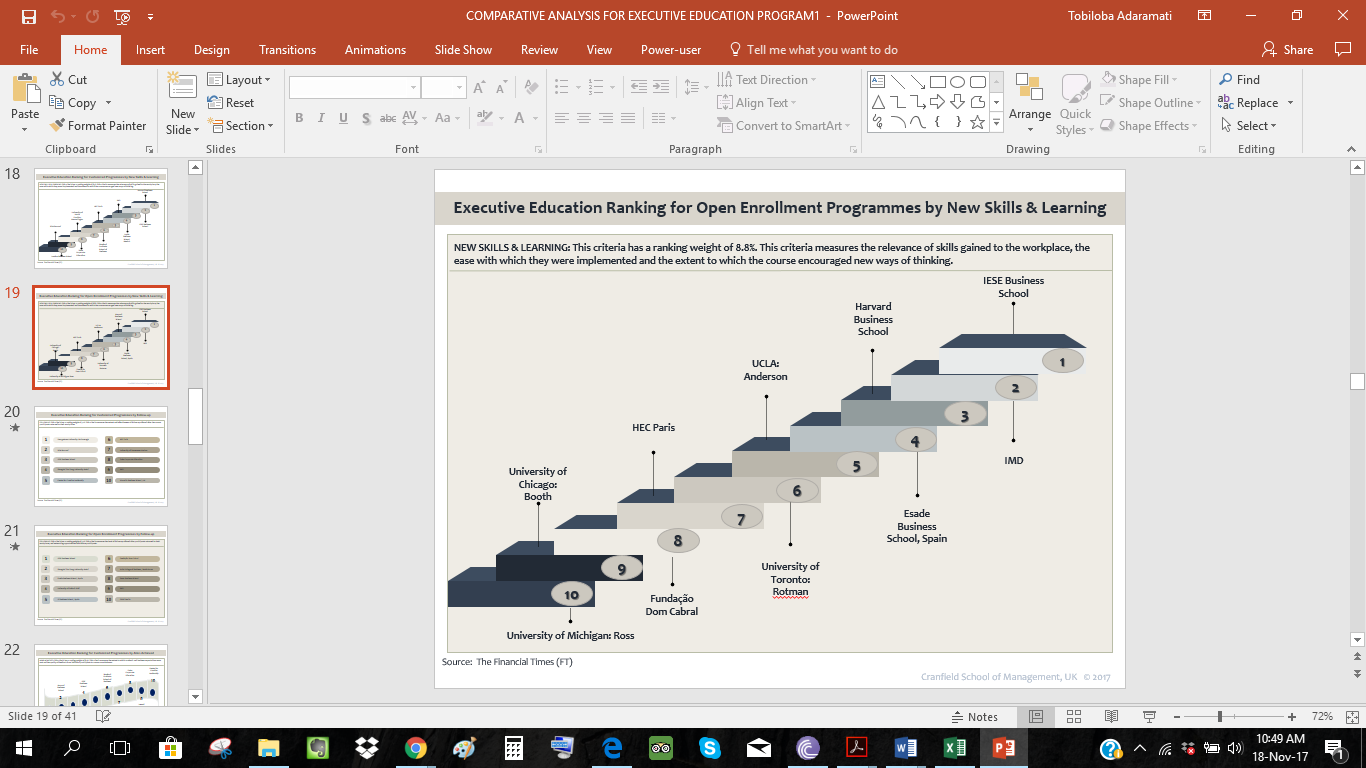Open the Shape Fill dropdown
1366x768 pixels.
tap(1138, 80)
